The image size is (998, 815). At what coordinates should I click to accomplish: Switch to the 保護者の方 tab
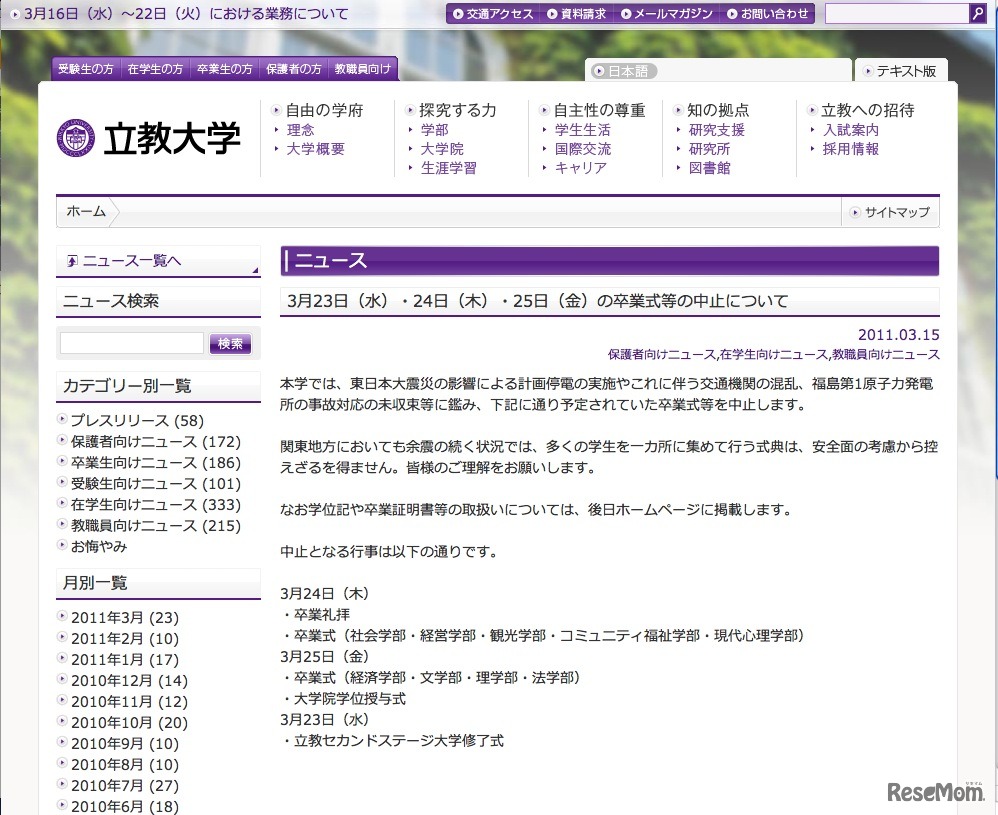tap(293, 69)
